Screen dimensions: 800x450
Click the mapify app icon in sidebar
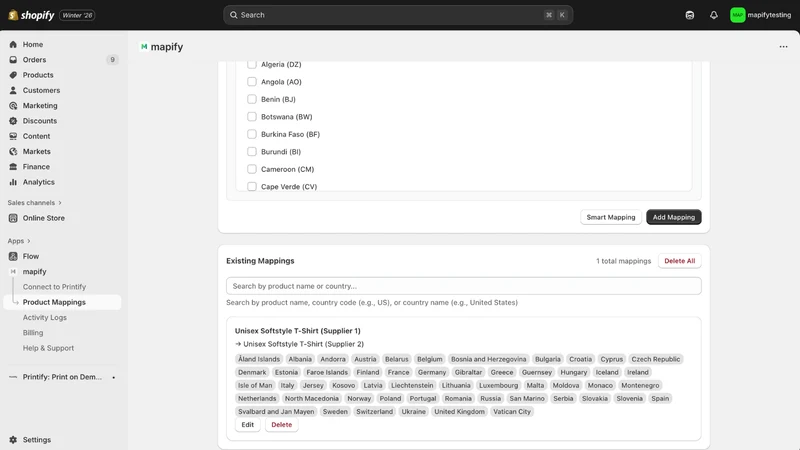(x=13, y=271)
